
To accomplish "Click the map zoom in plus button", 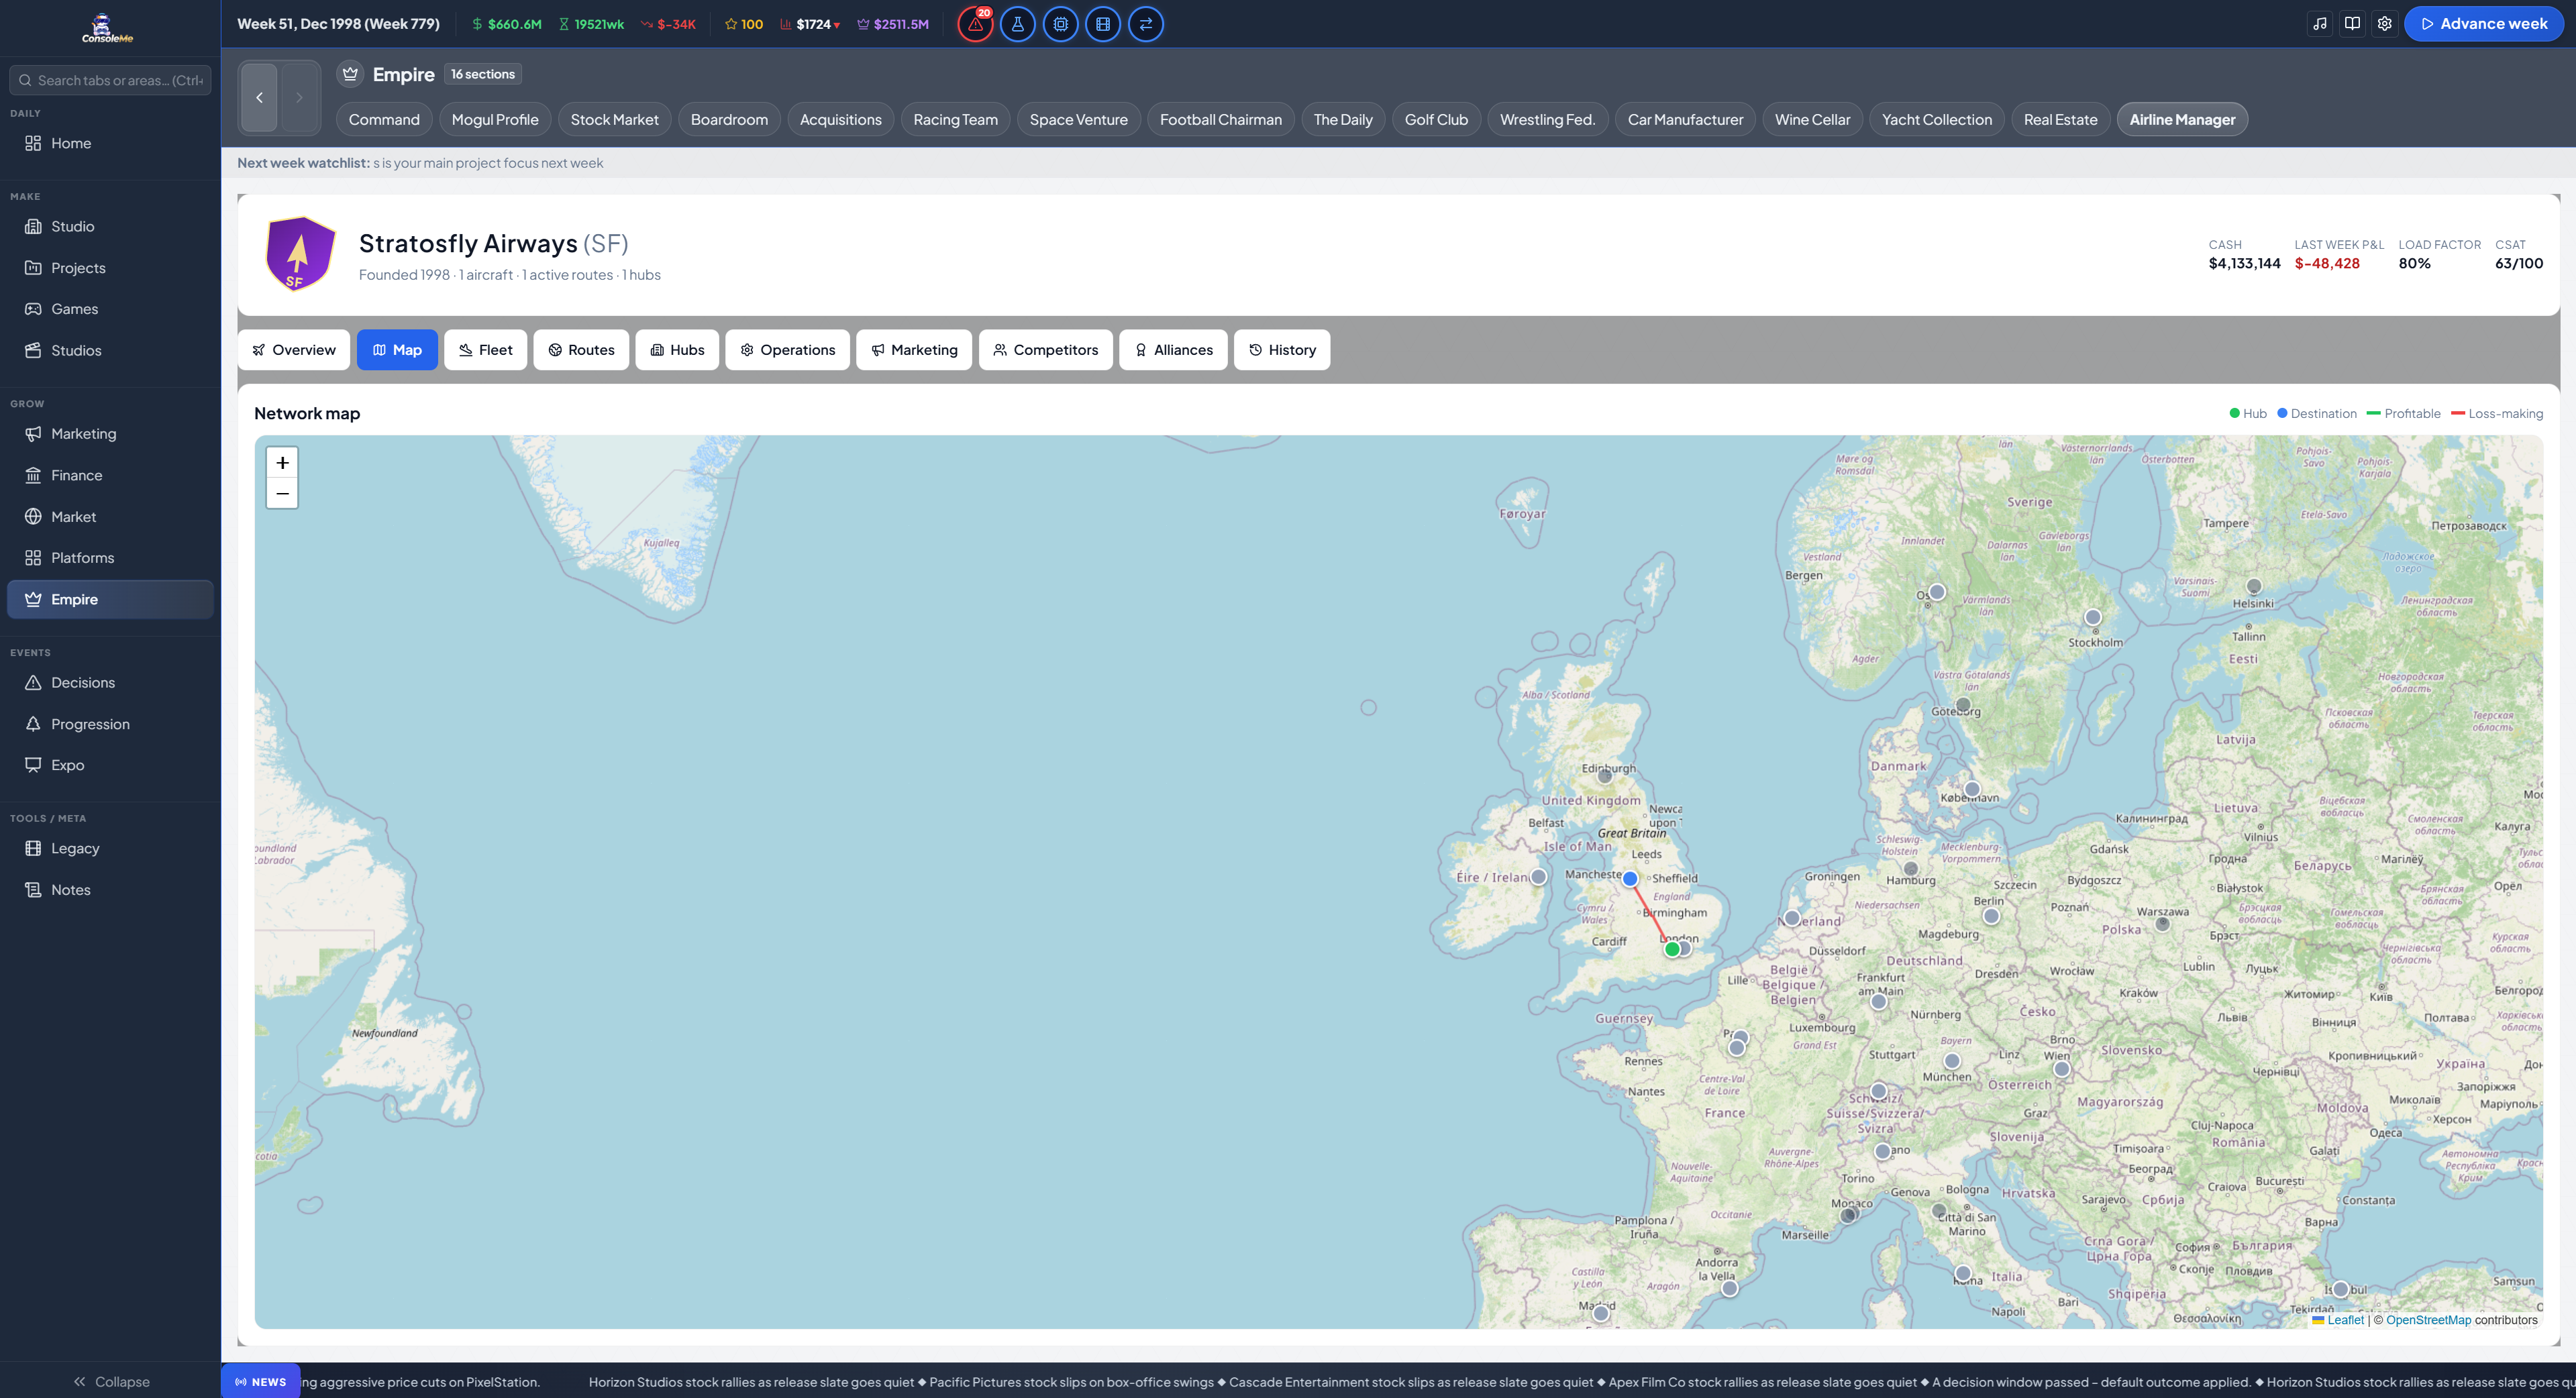I will tap(282, 463).
